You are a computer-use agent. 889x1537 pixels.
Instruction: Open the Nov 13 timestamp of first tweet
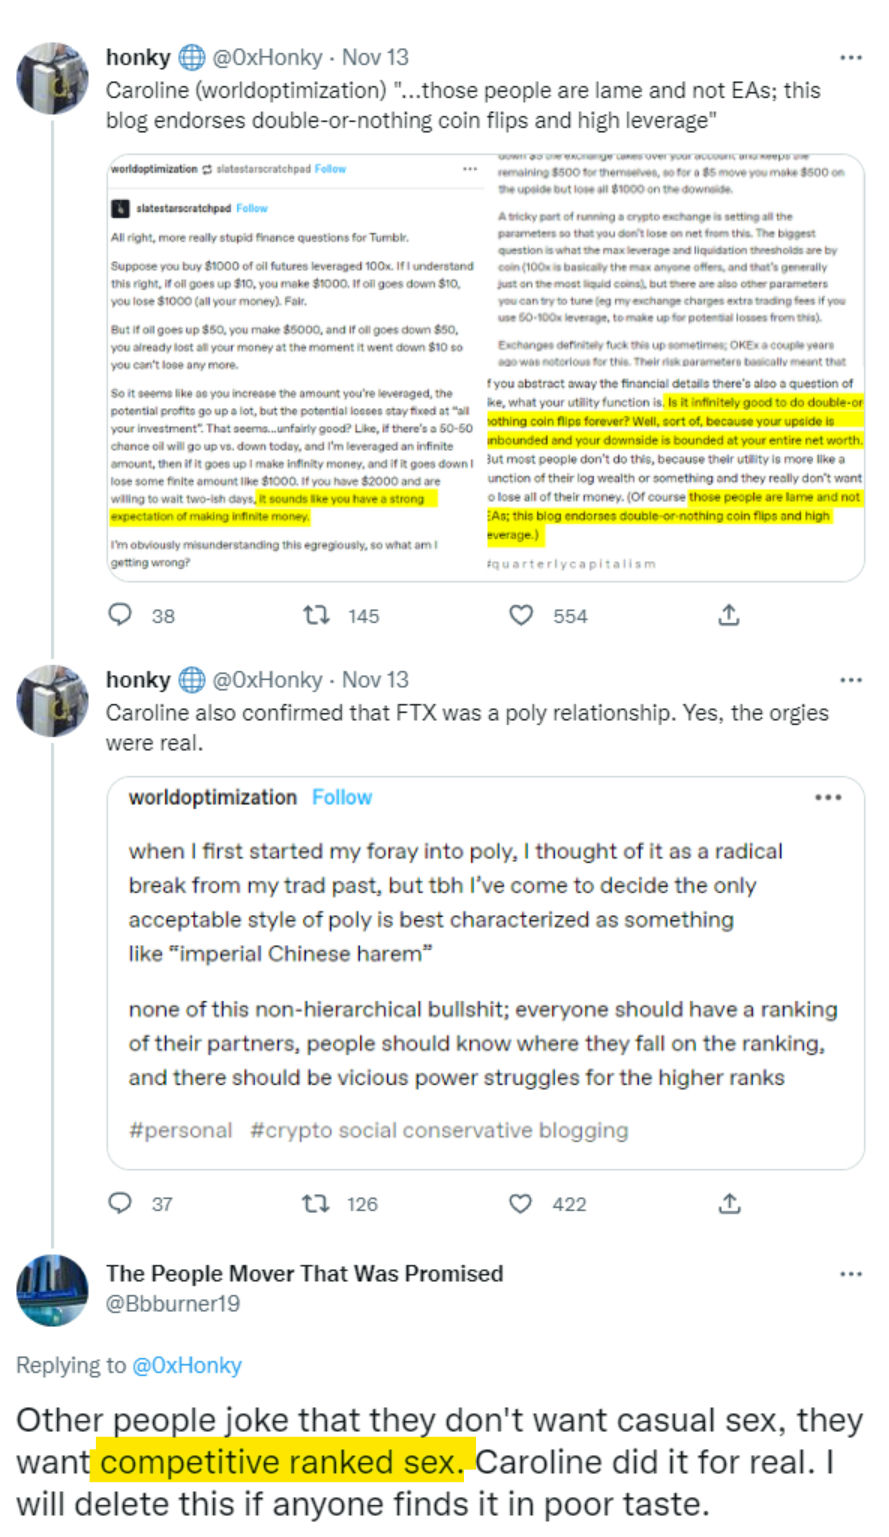pos(375,57)
